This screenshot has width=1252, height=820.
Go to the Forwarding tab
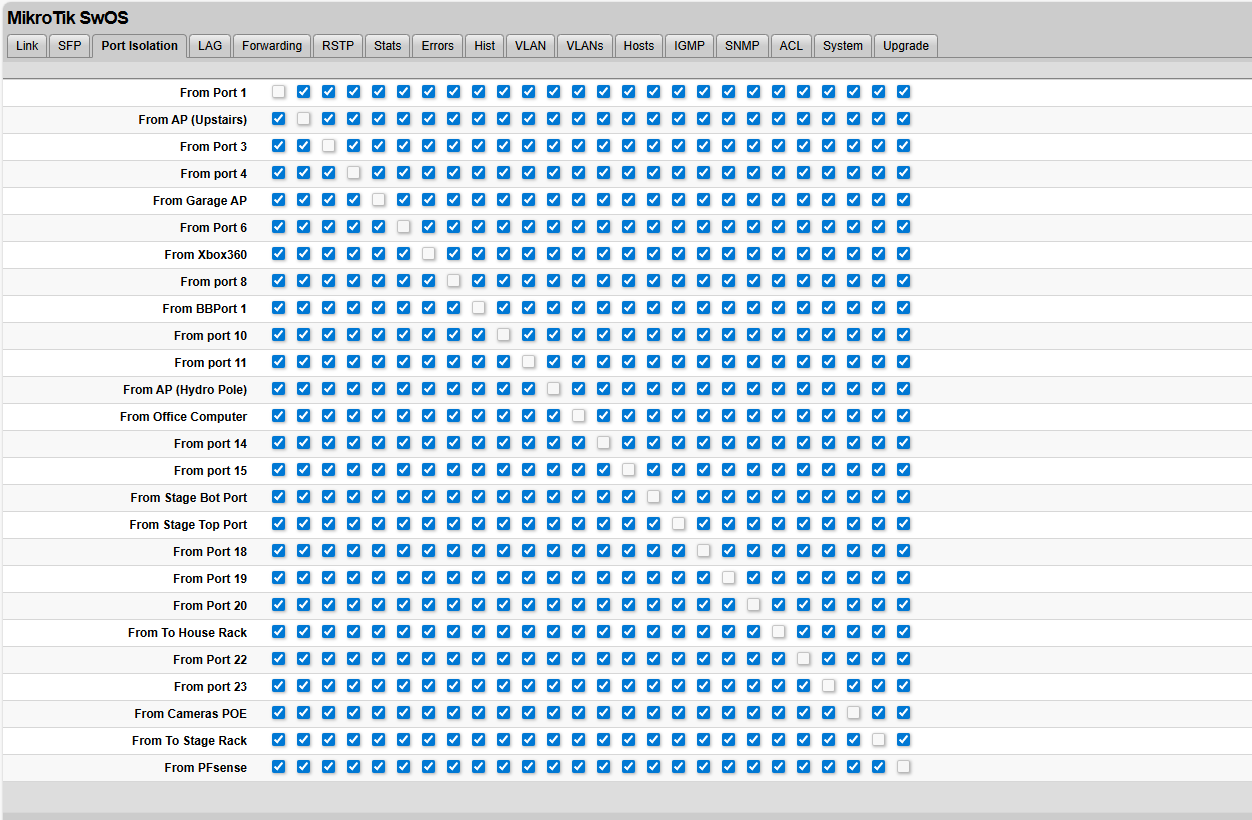(x=272, y=46)
